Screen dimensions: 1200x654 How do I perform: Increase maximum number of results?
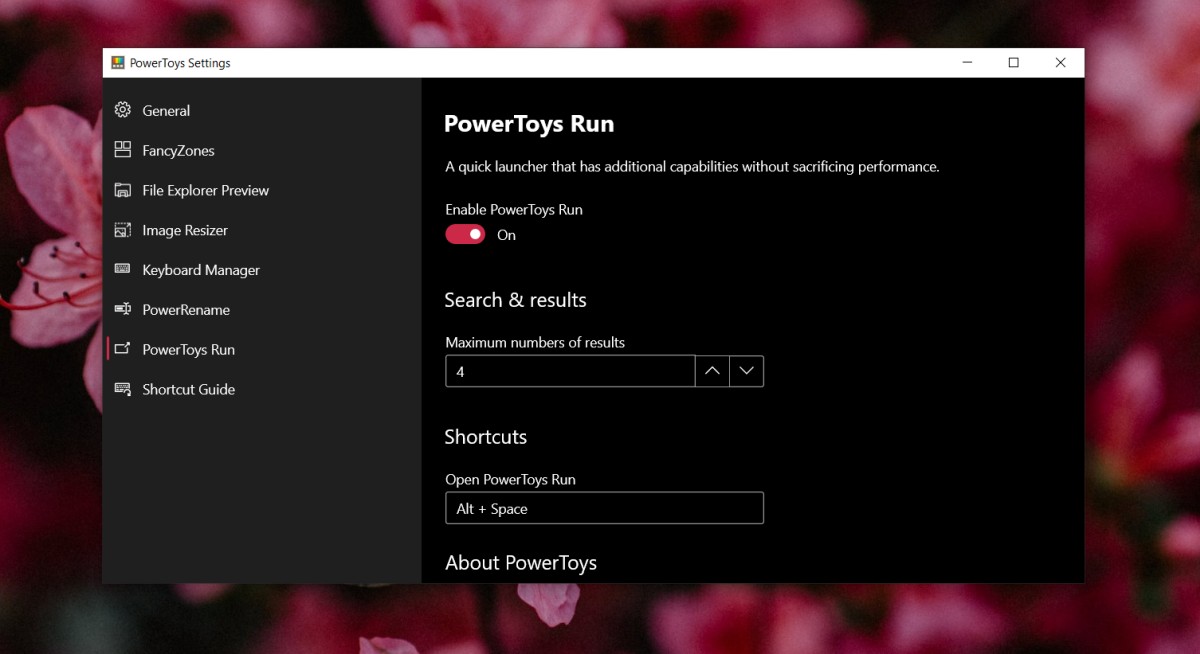point(712,371)
